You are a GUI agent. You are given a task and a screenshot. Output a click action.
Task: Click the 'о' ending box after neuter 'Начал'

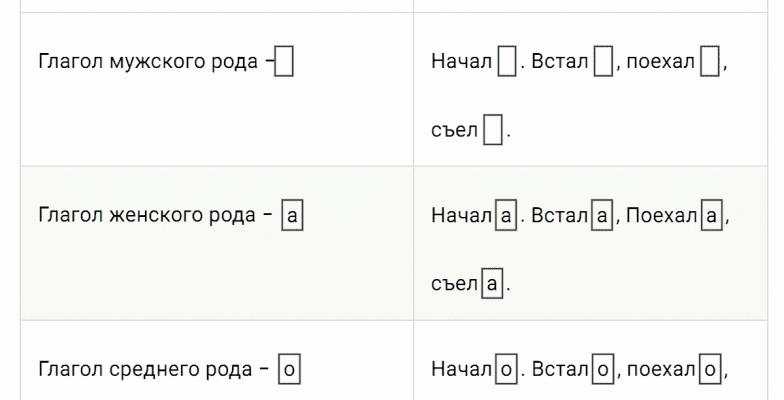coord(507,370)
